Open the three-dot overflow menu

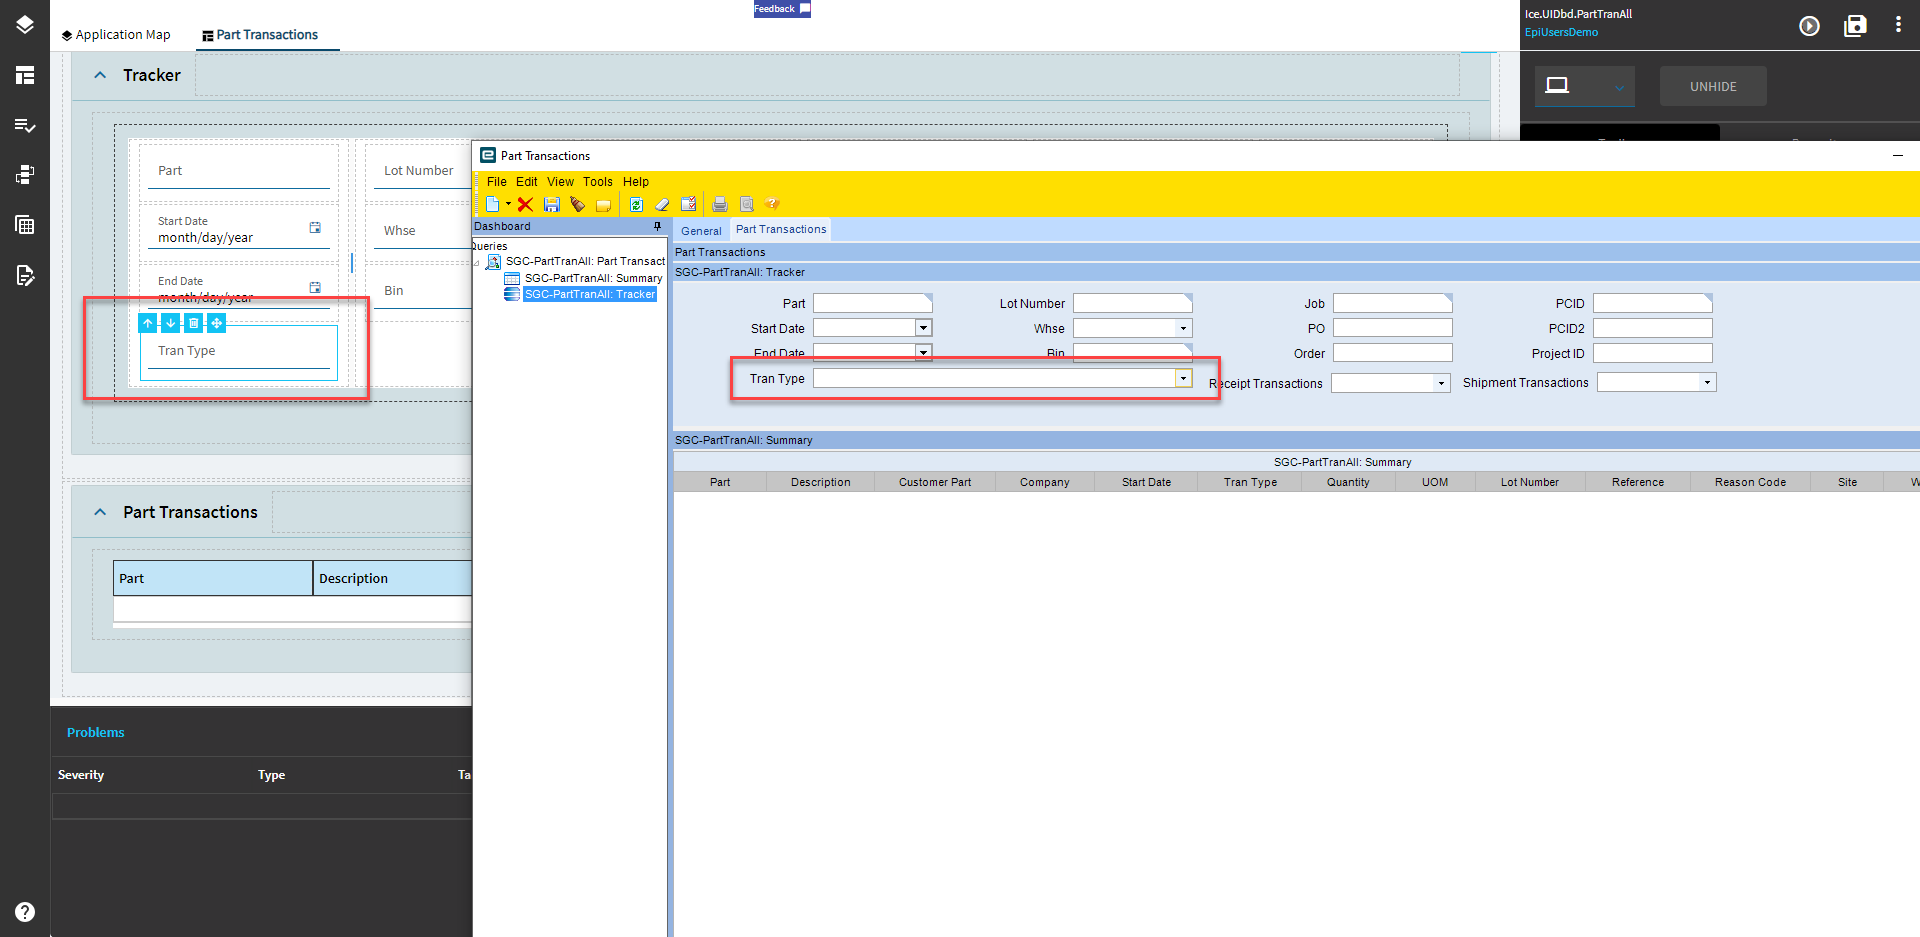click(1898, 25)
